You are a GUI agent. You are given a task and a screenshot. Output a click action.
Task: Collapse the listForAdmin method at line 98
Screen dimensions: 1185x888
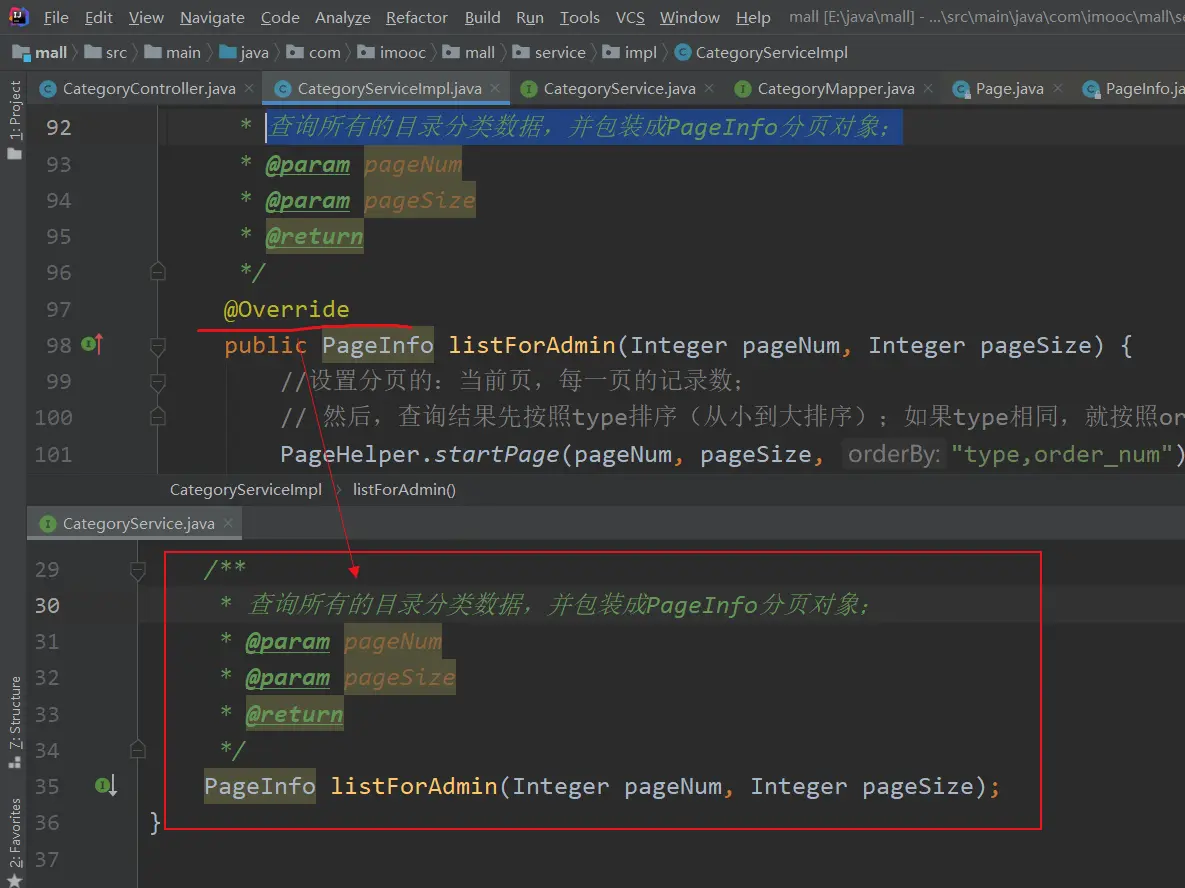(x=157, y=346)
